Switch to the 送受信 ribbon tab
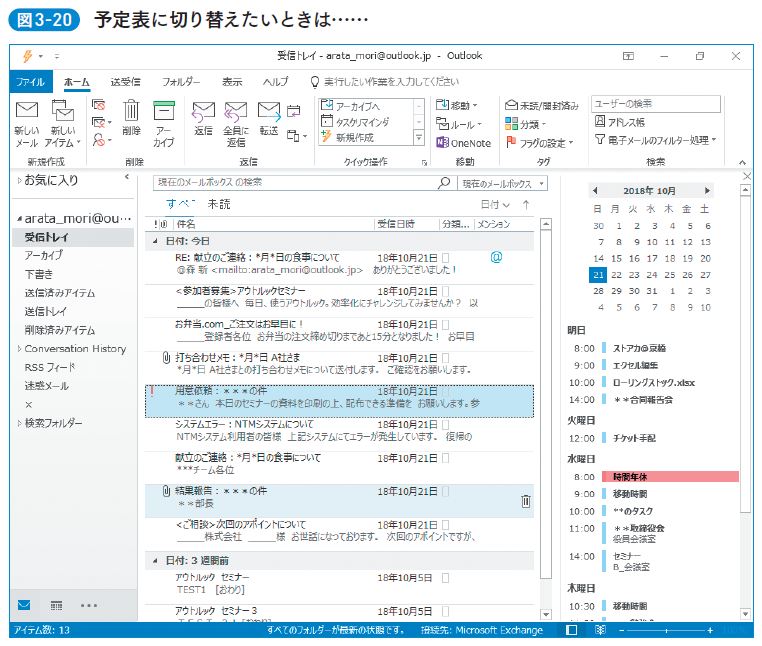Image resolution: width=762 pixels, height=646 pixels. 125,82
